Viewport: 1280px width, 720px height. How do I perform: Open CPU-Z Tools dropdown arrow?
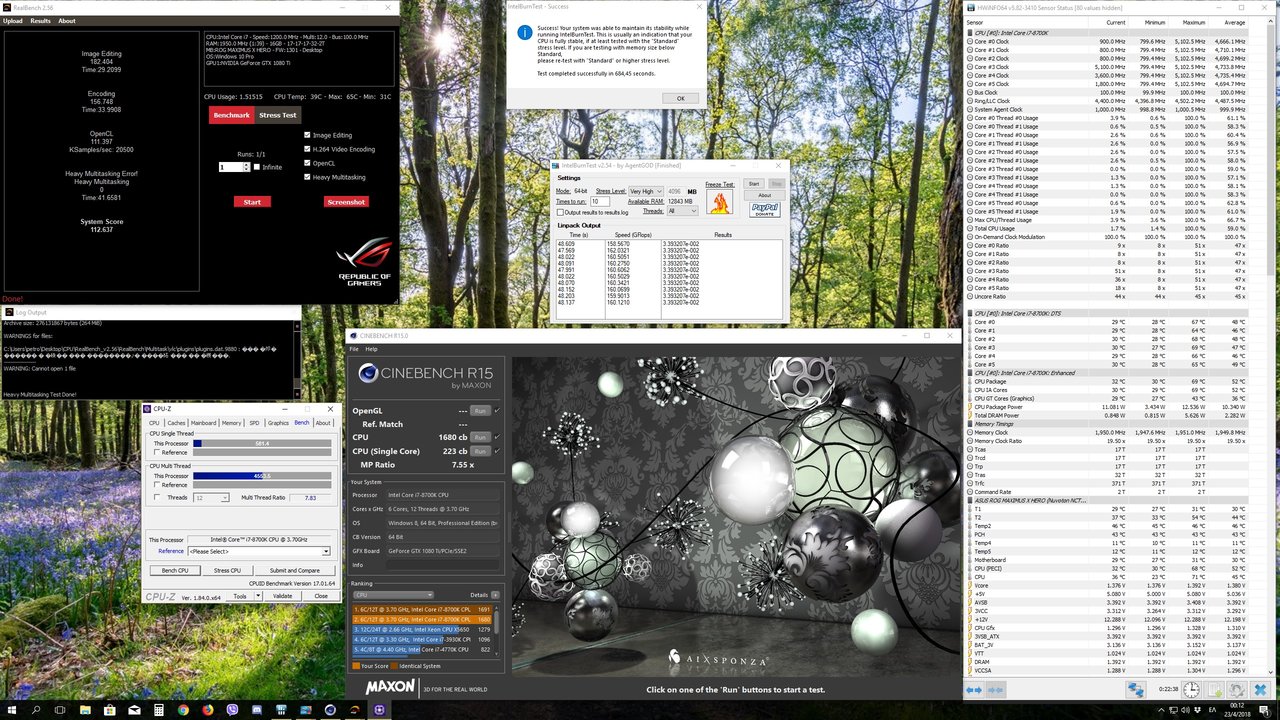point(258,596)
